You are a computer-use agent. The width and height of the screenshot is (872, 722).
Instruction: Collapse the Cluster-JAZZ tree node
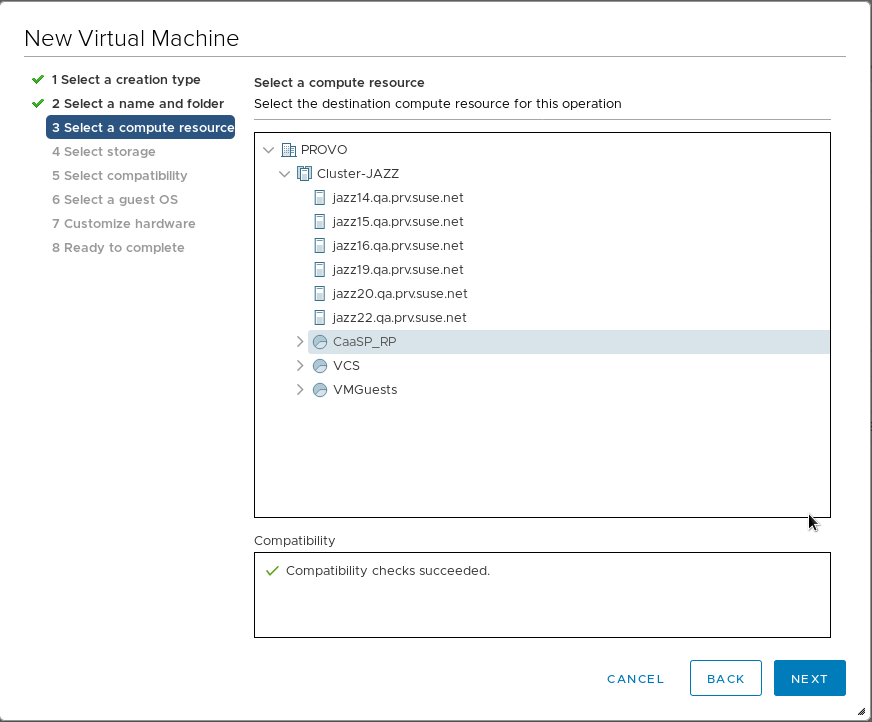tap(284, 174)
